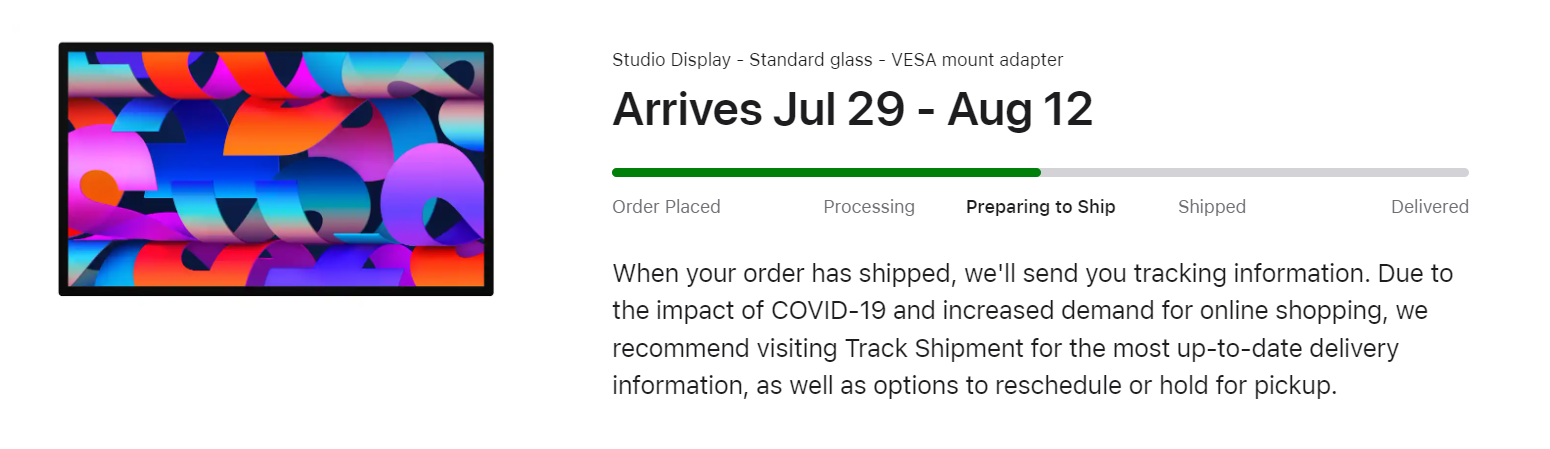
Task: Choose the Shipped stage label
Action: tap(1212, 207)
